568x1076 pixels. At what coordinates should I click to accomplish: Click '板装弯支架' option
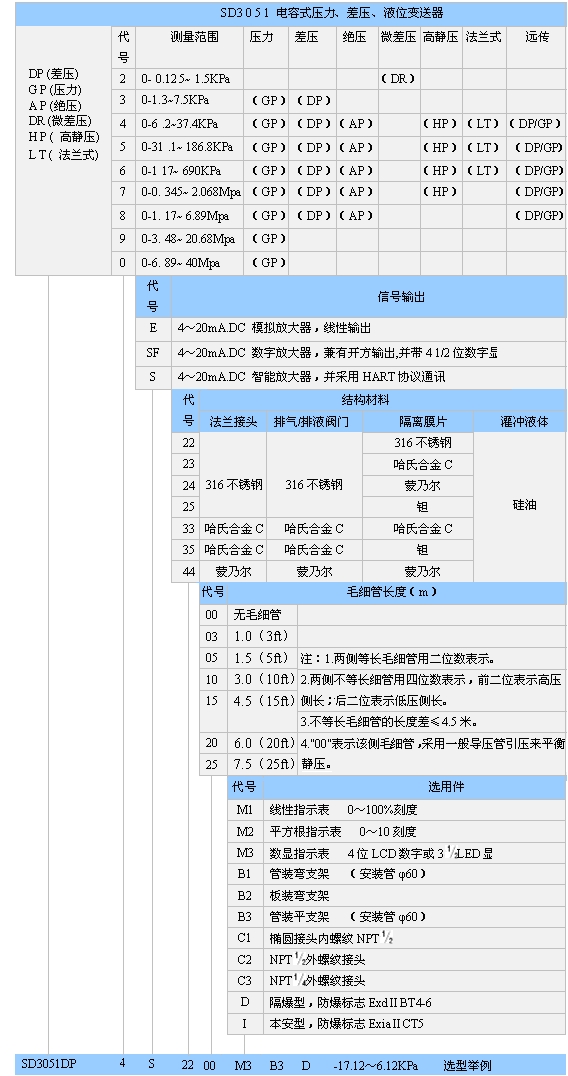[299, 896]
